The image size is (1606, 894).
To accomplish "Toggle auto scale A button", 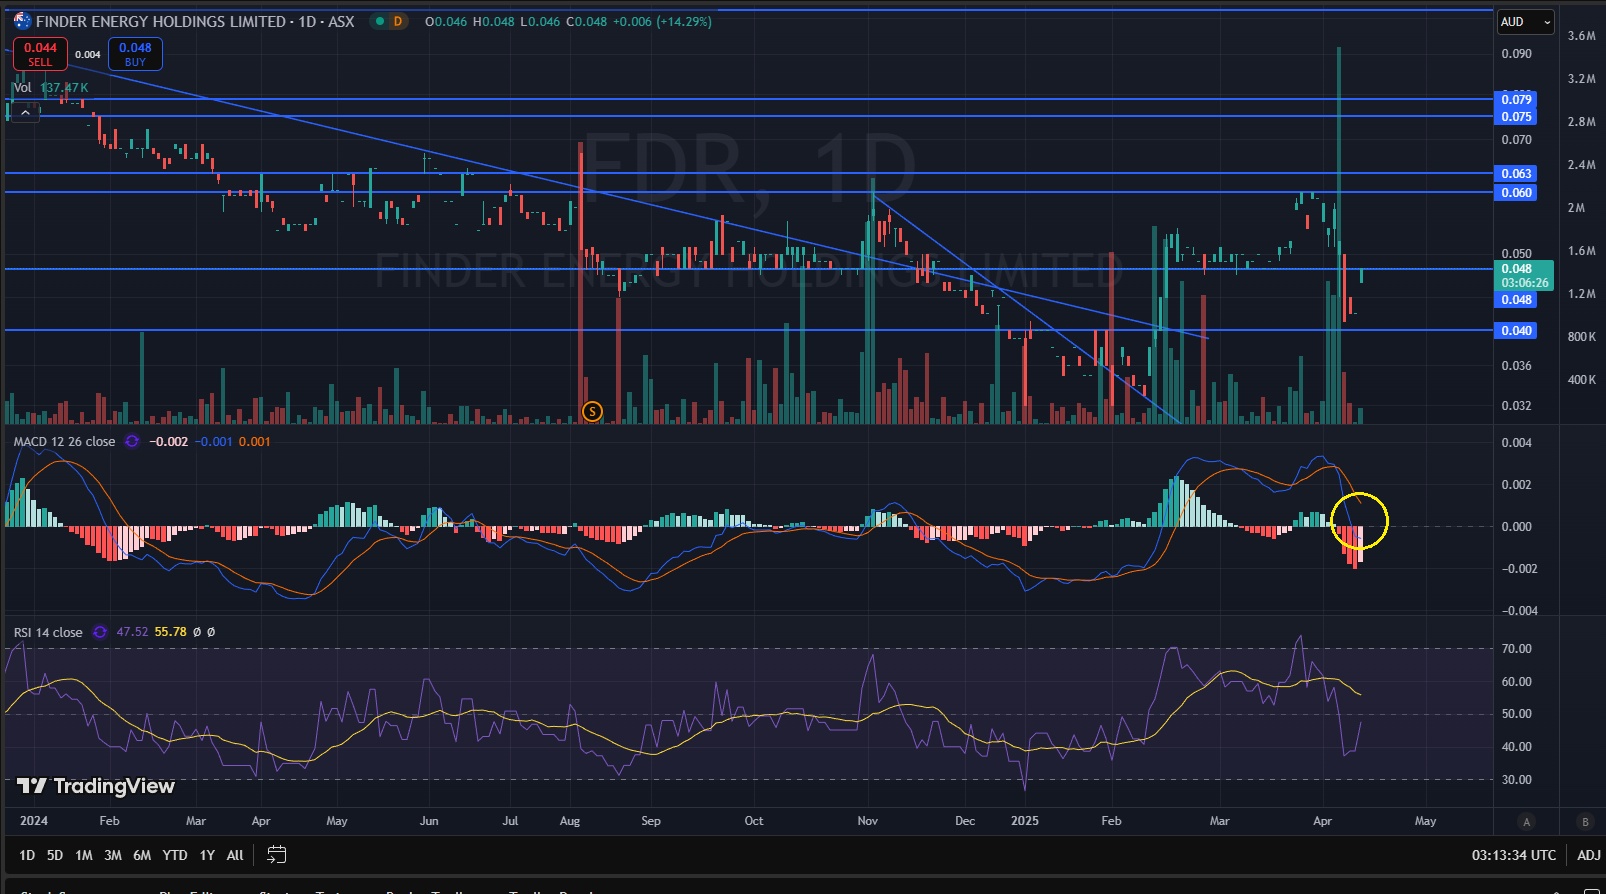I will (1526, 822).
